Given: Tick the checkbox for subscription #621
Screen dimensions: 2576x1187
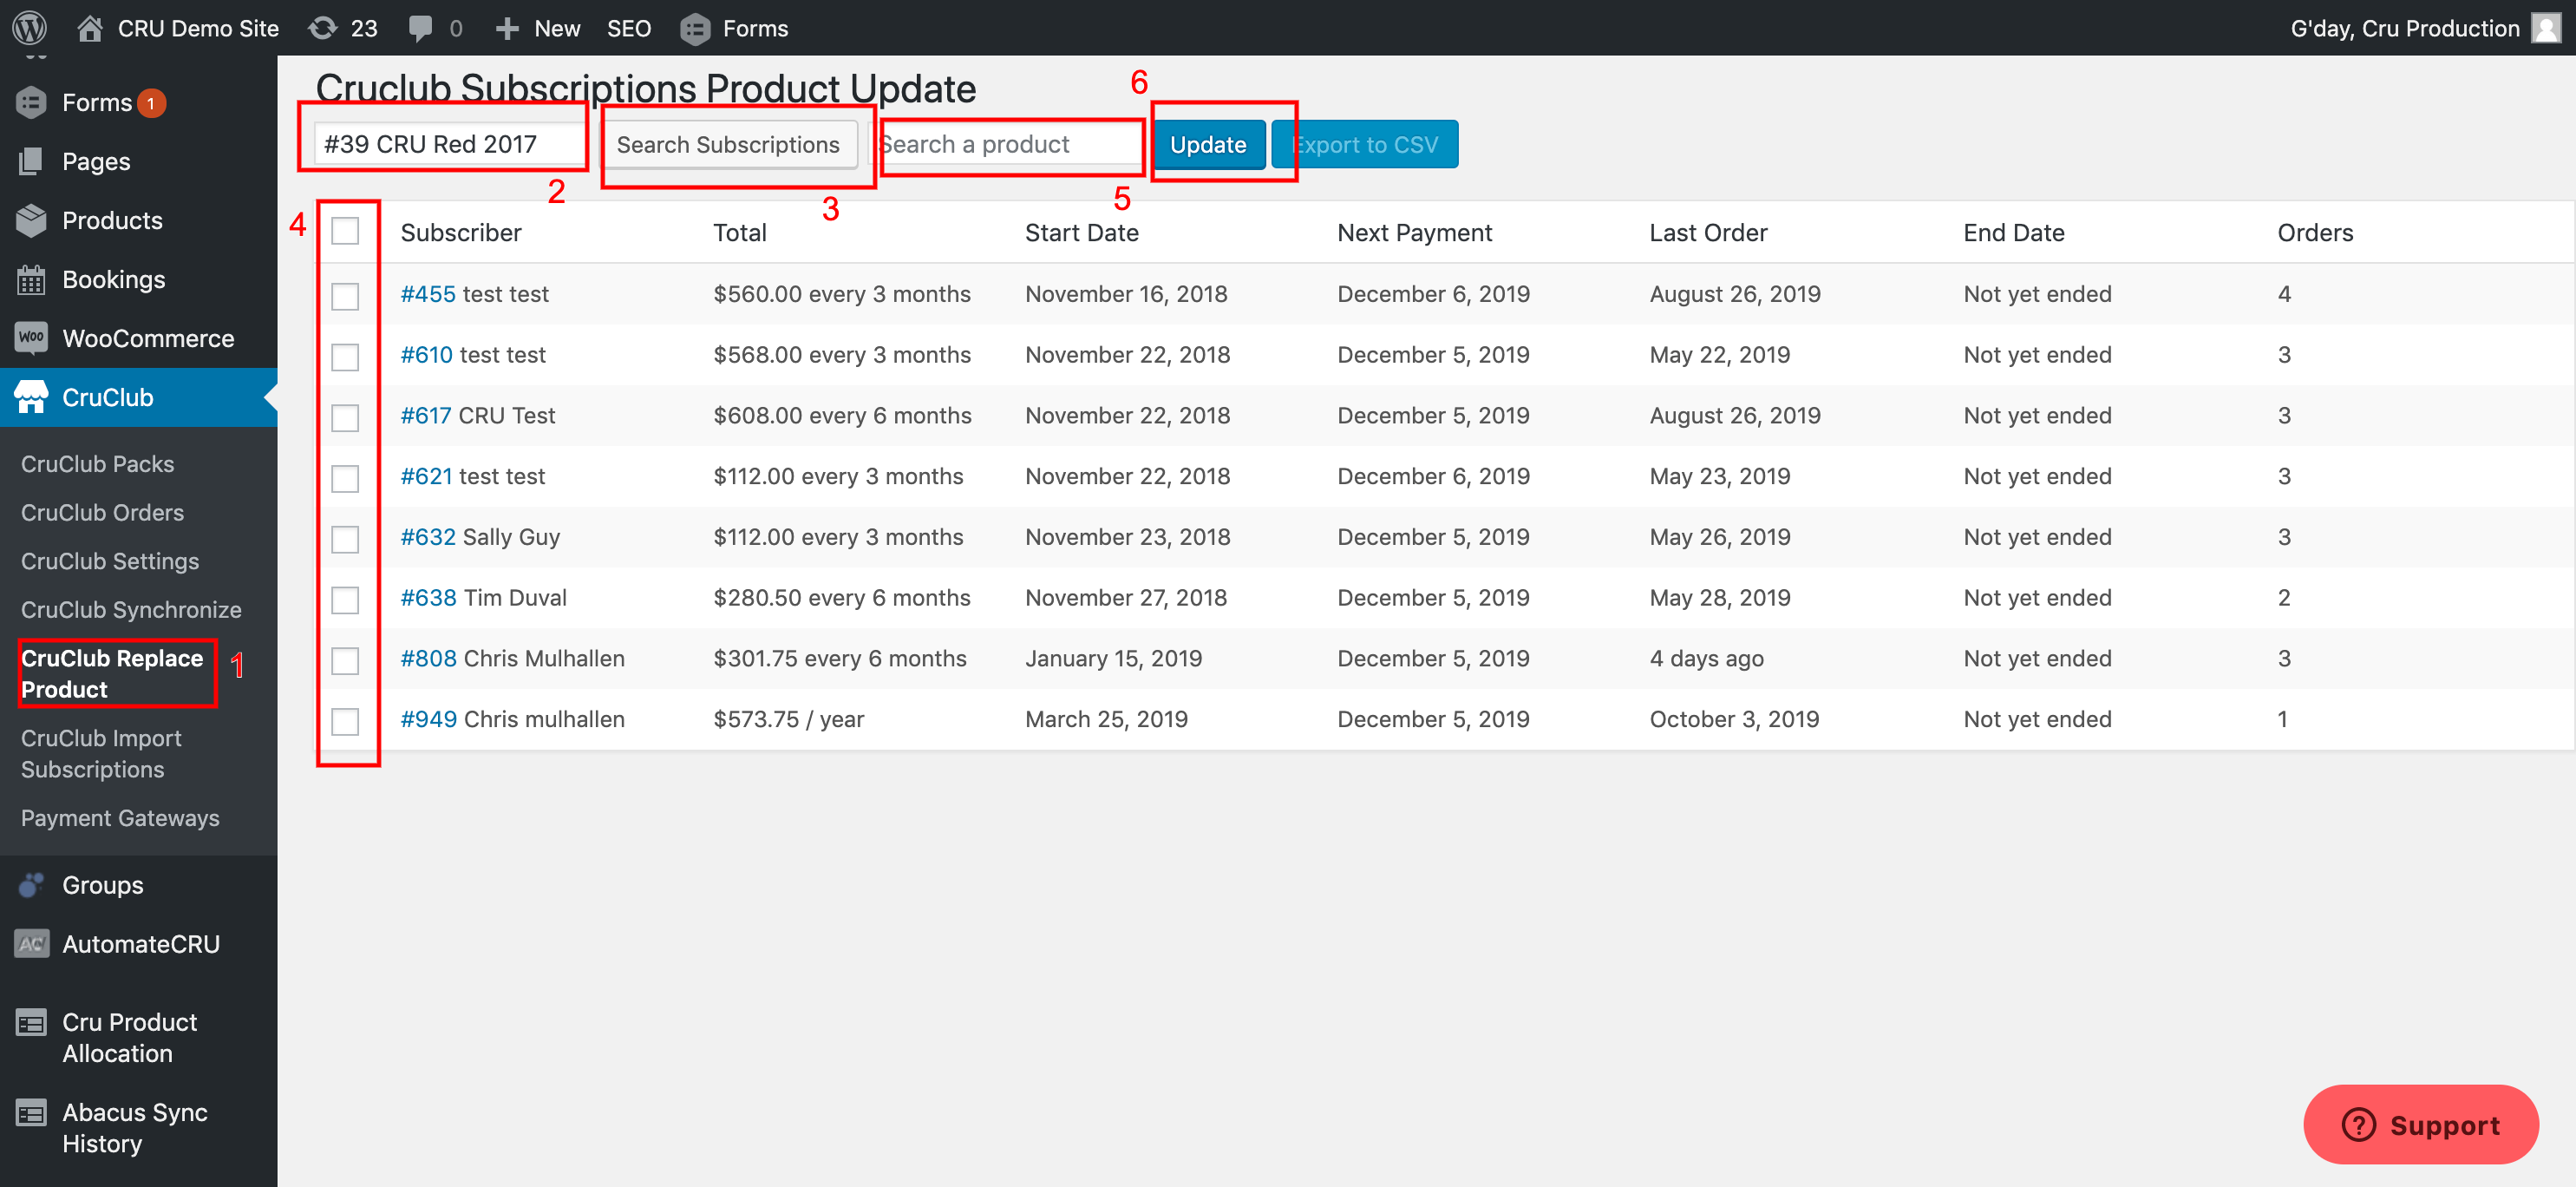Looking at the screenshot, I should tap(345, 478).
